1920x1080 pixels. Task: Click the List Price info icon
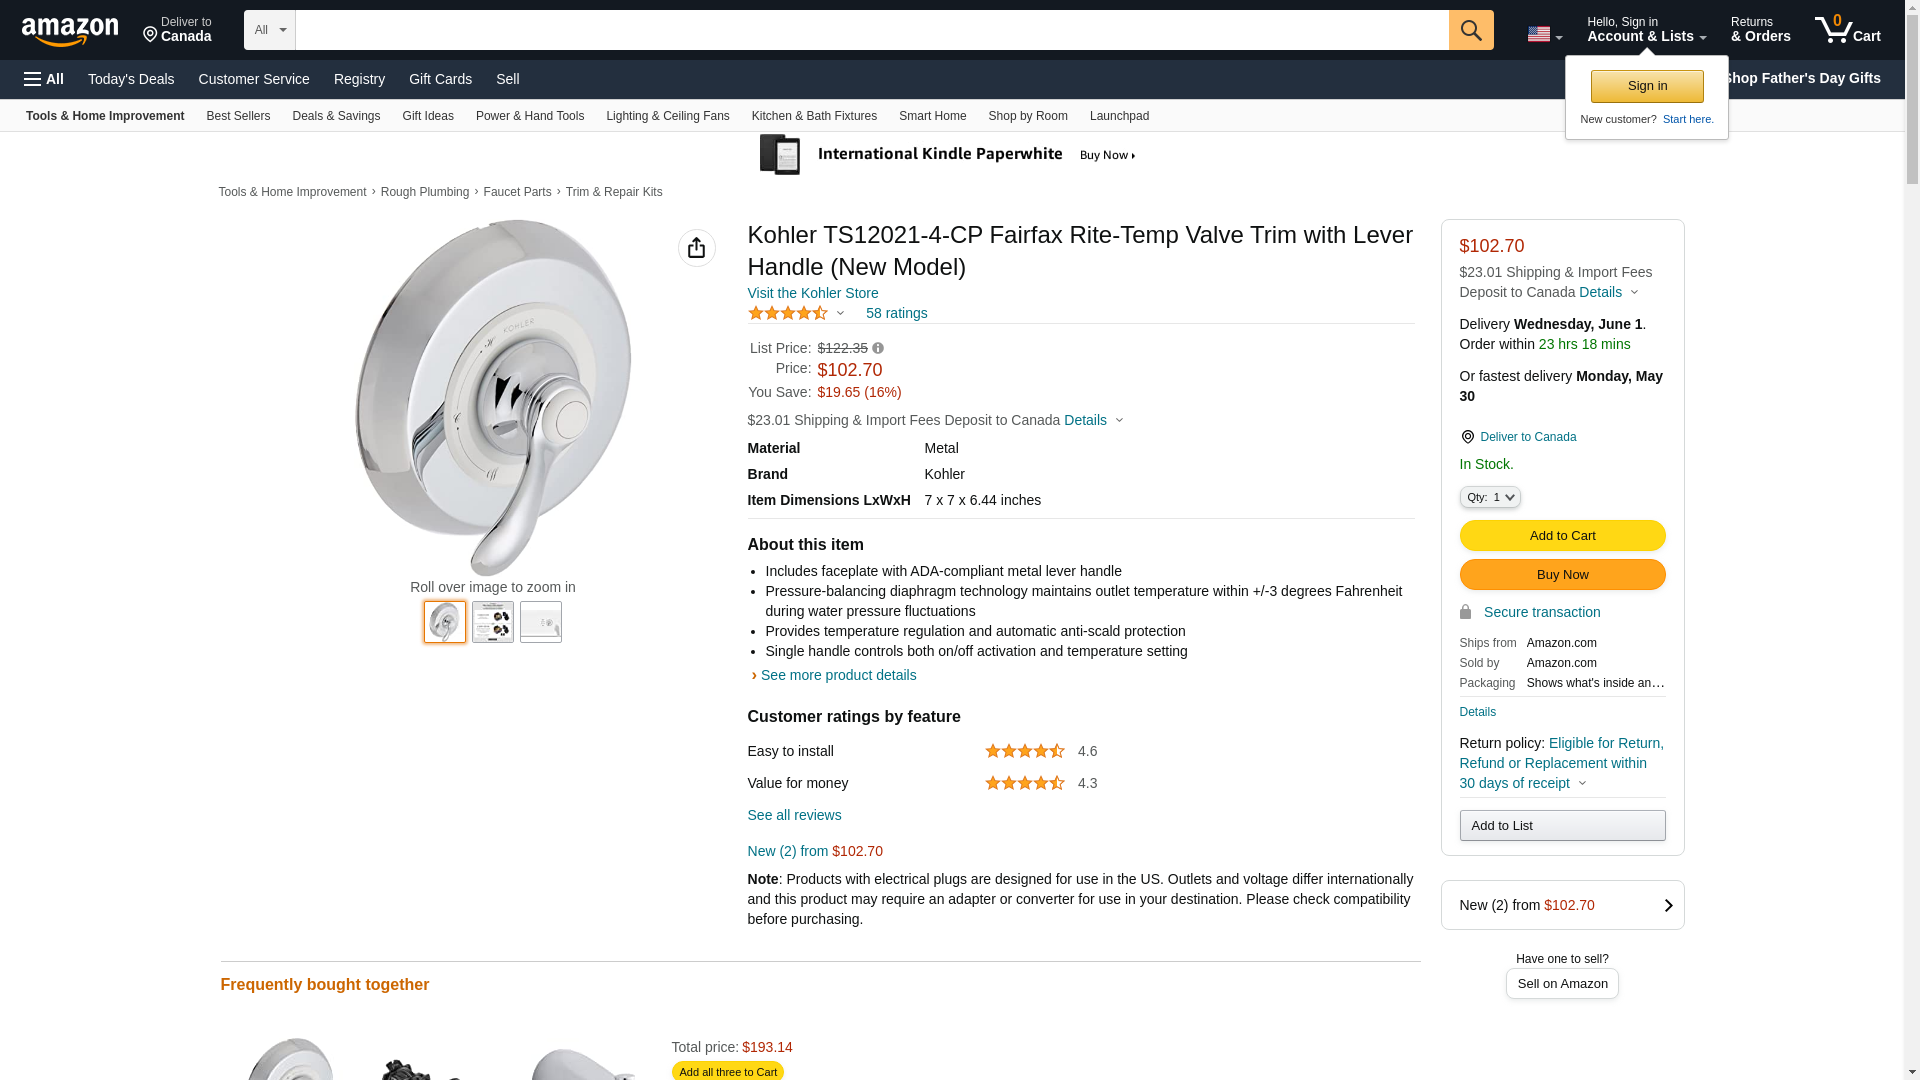(878, 348)
